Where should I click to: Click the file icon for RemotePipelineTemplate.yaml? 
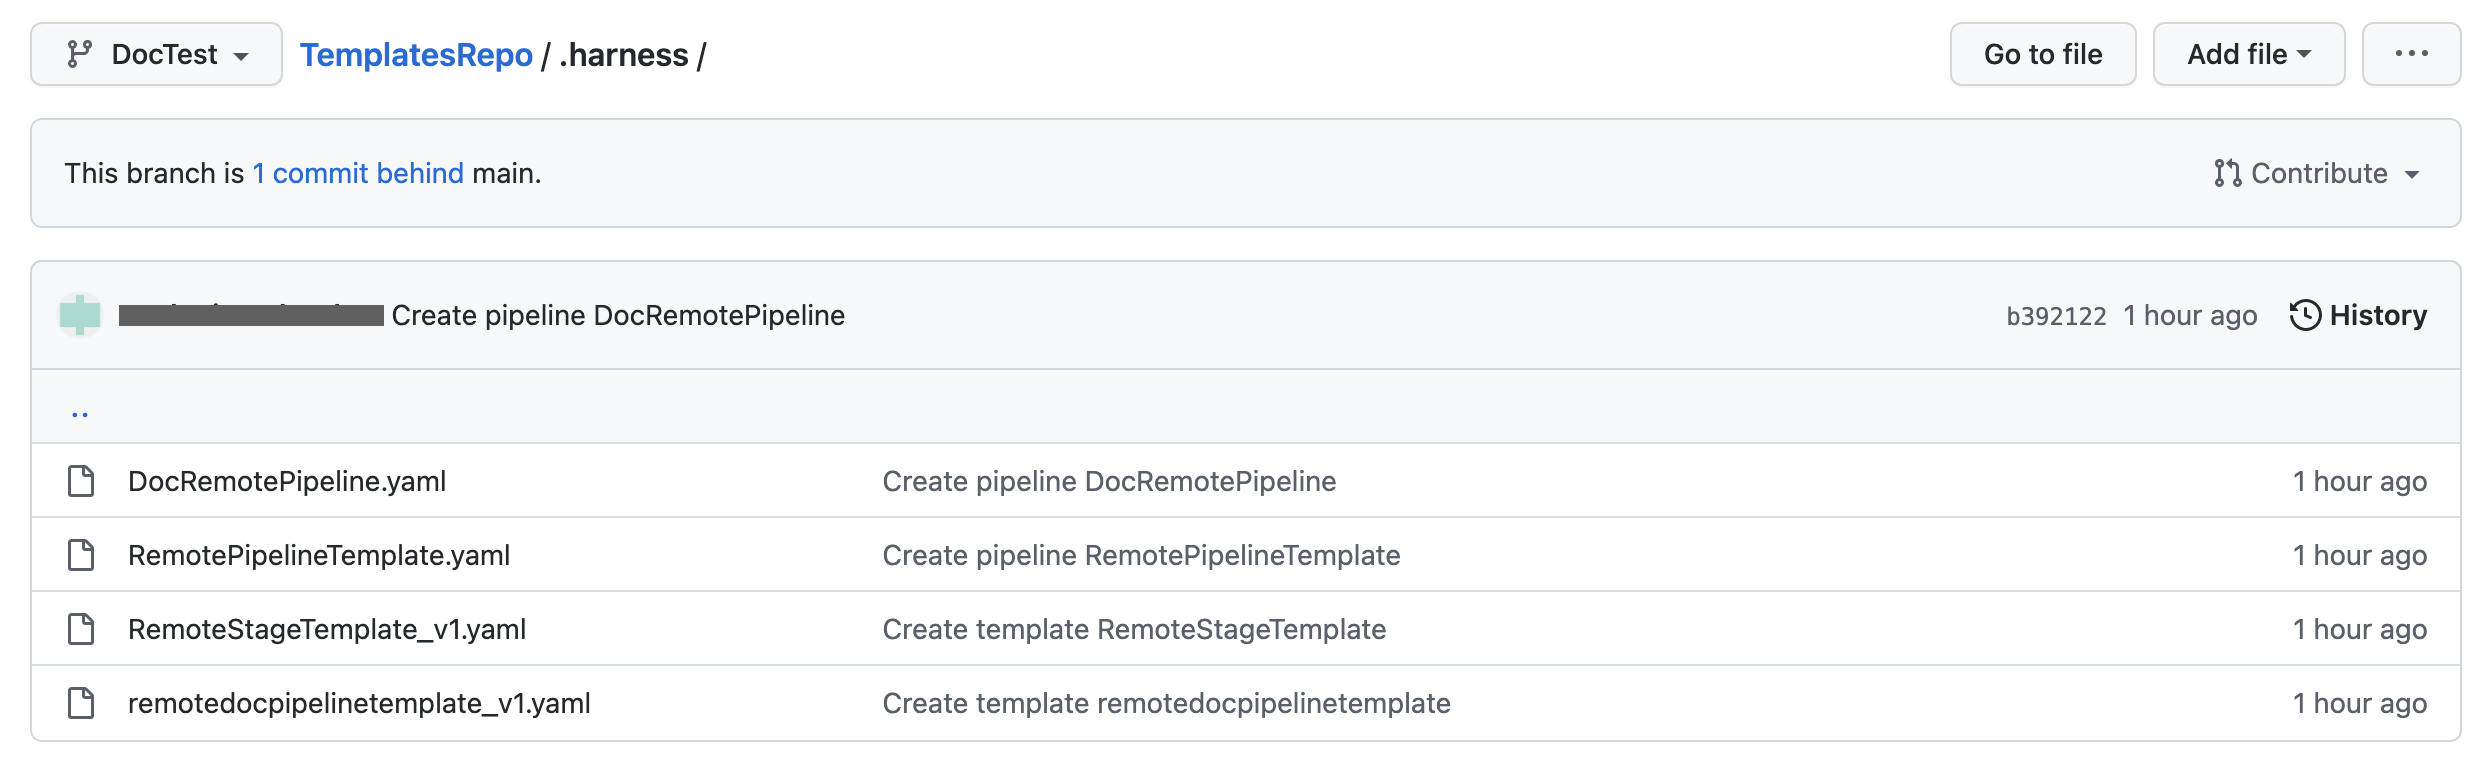coord(81,555)
